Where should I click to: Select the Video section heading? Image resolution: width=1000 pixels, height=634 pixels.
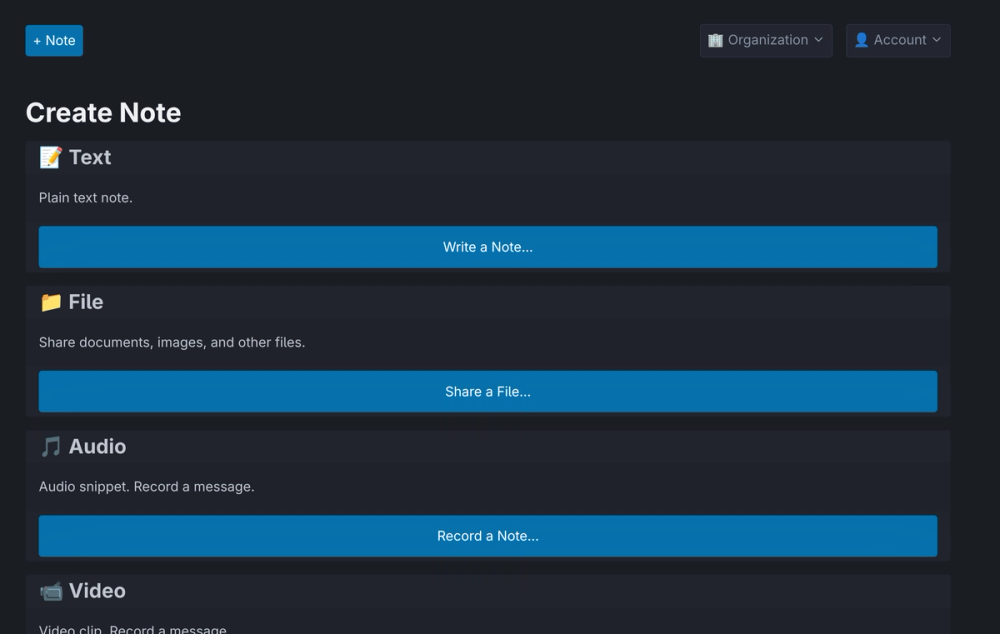point(97,591)
